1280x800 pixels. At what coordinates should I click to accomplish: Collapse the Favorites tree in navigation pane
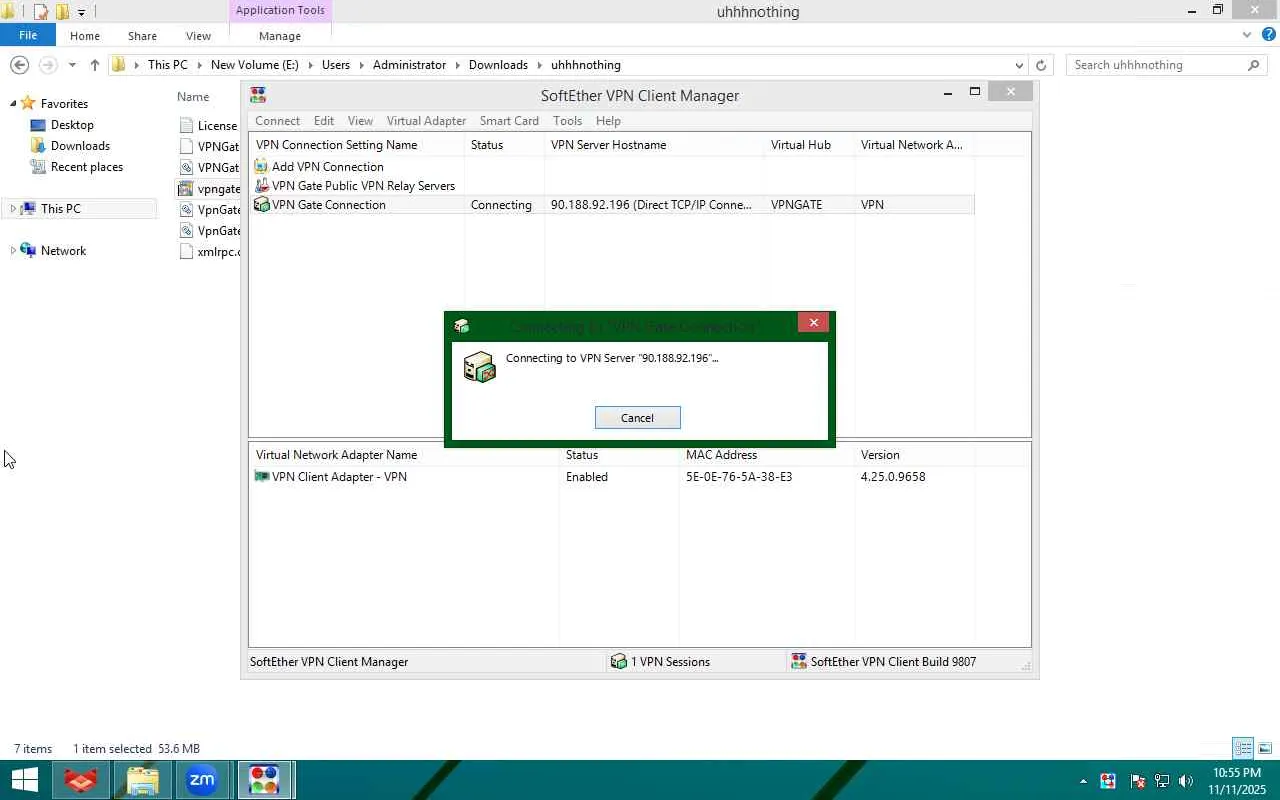coord(13,104)
